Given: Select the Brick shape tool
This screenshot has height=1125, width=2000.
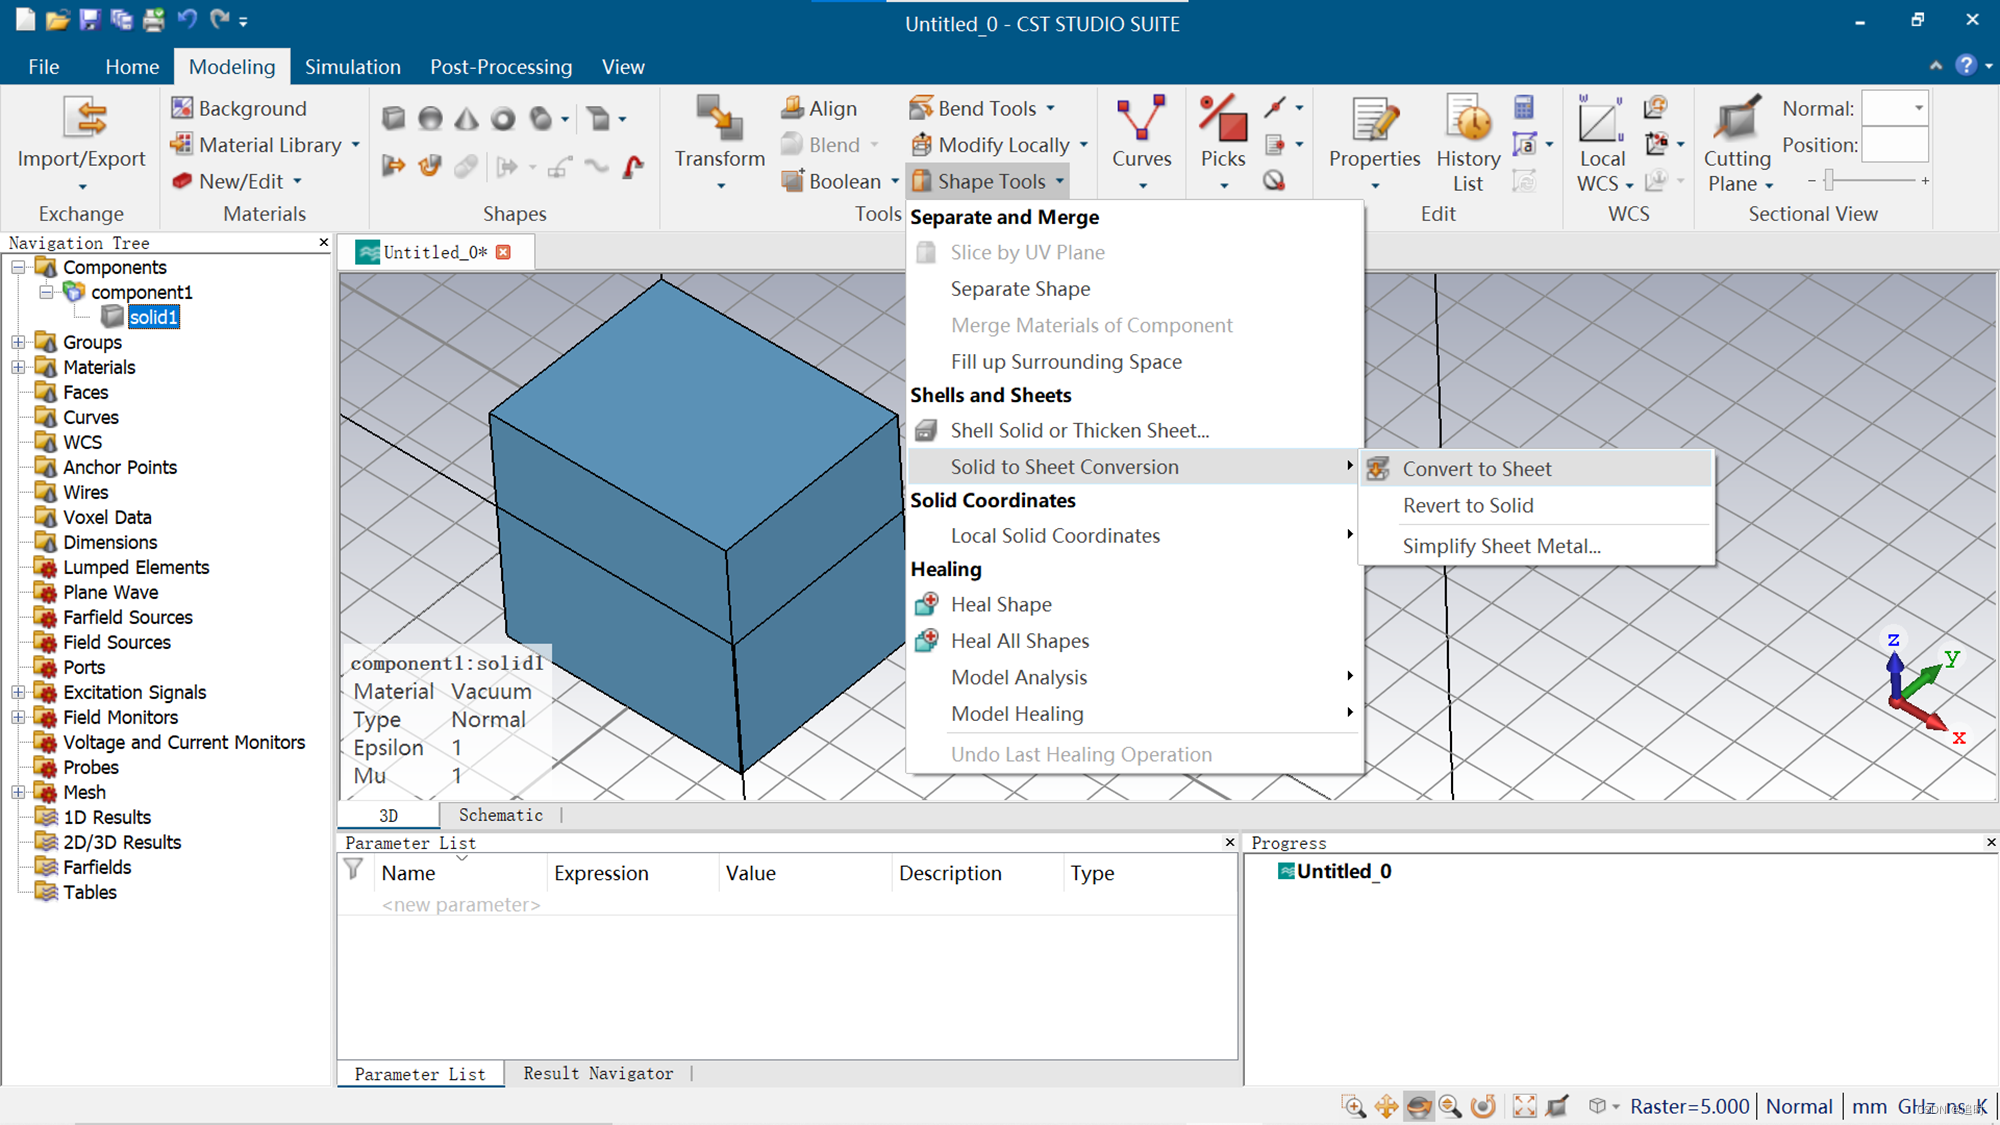Looking at the screenshot, I should 393,119.
